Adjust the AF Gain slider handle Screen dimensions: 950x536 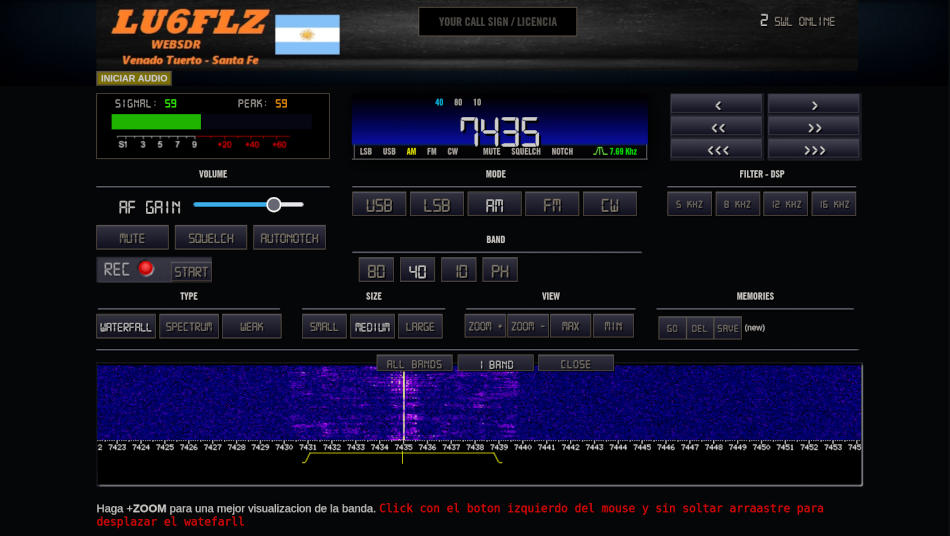[x=273, y=205]
